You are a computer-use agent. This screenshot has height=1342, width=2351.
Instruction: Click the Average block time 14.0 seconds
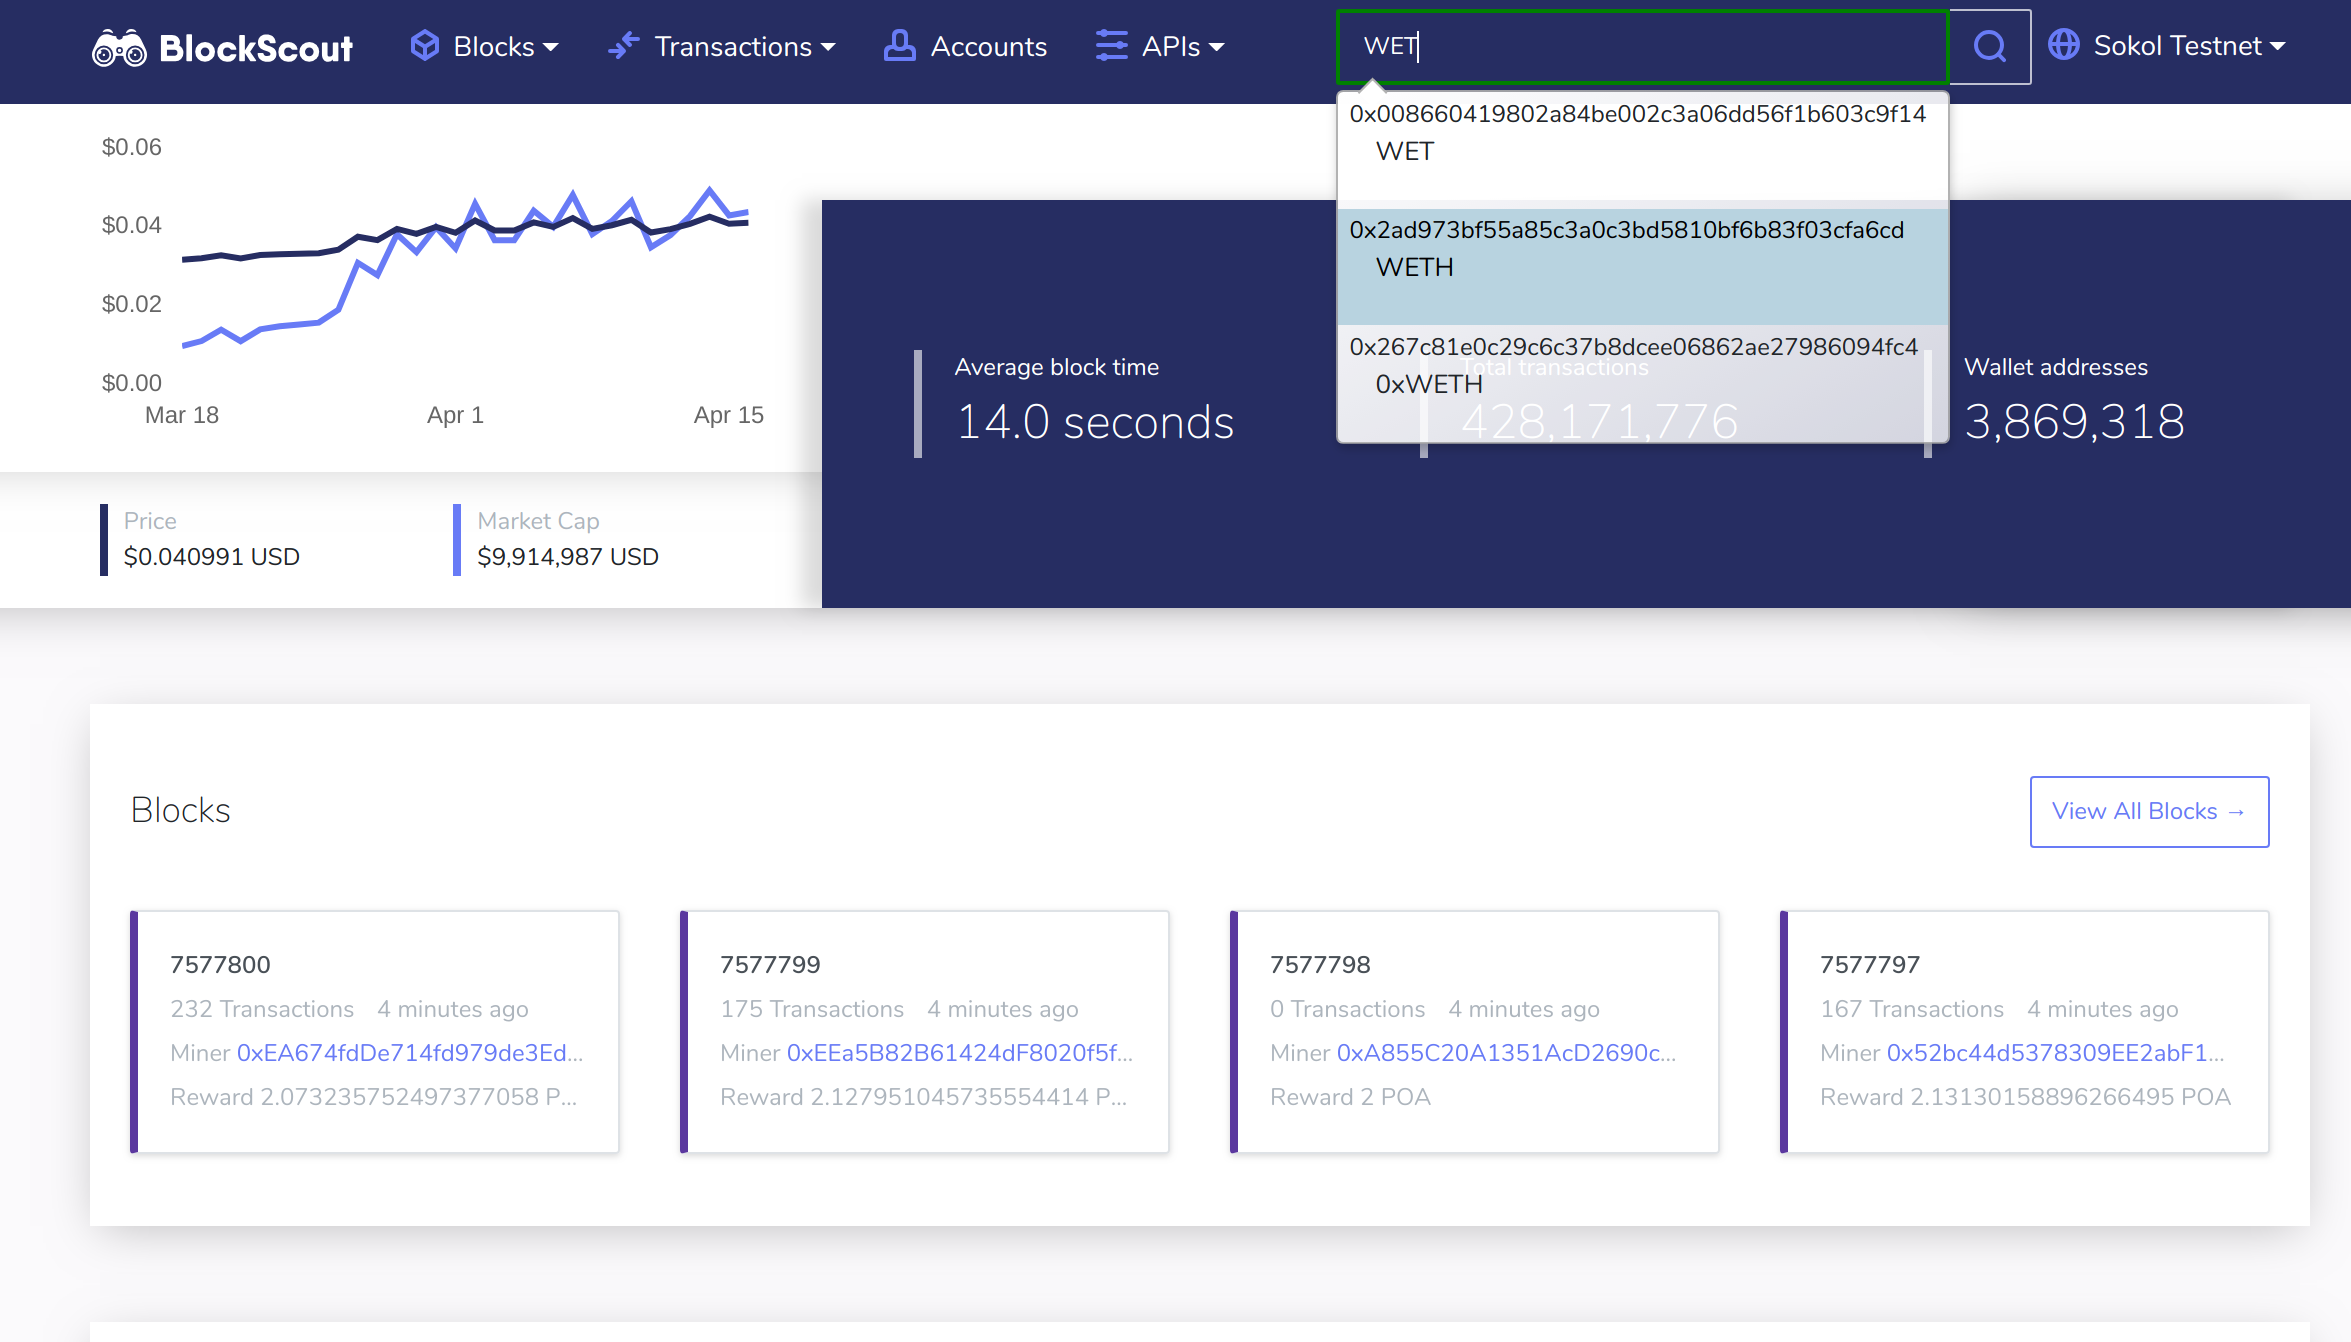(x=1095, y=422)
